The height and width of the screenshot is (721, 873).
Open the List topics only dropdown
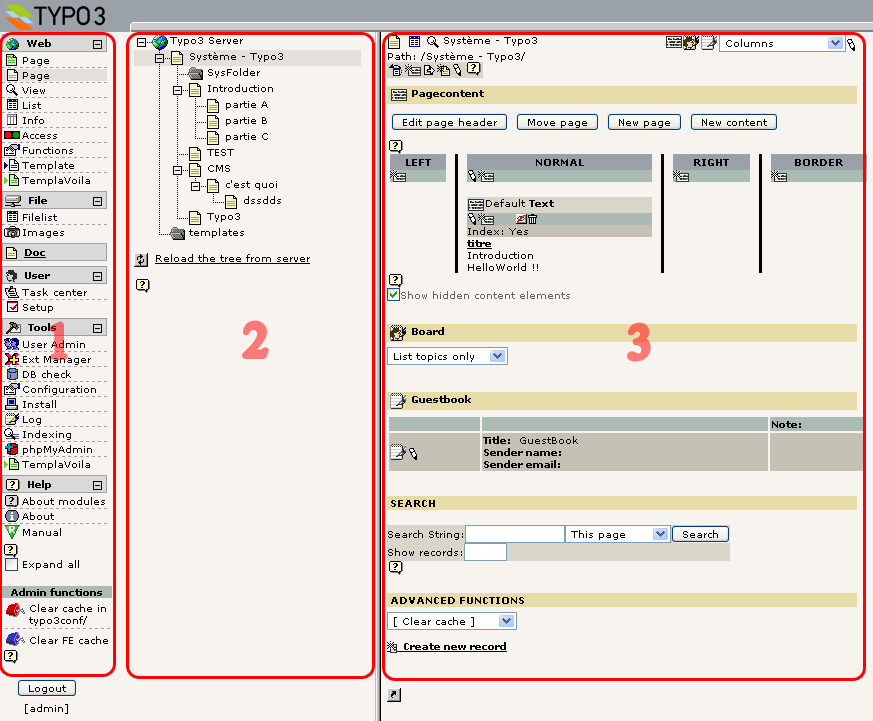(x=447, y=356)
